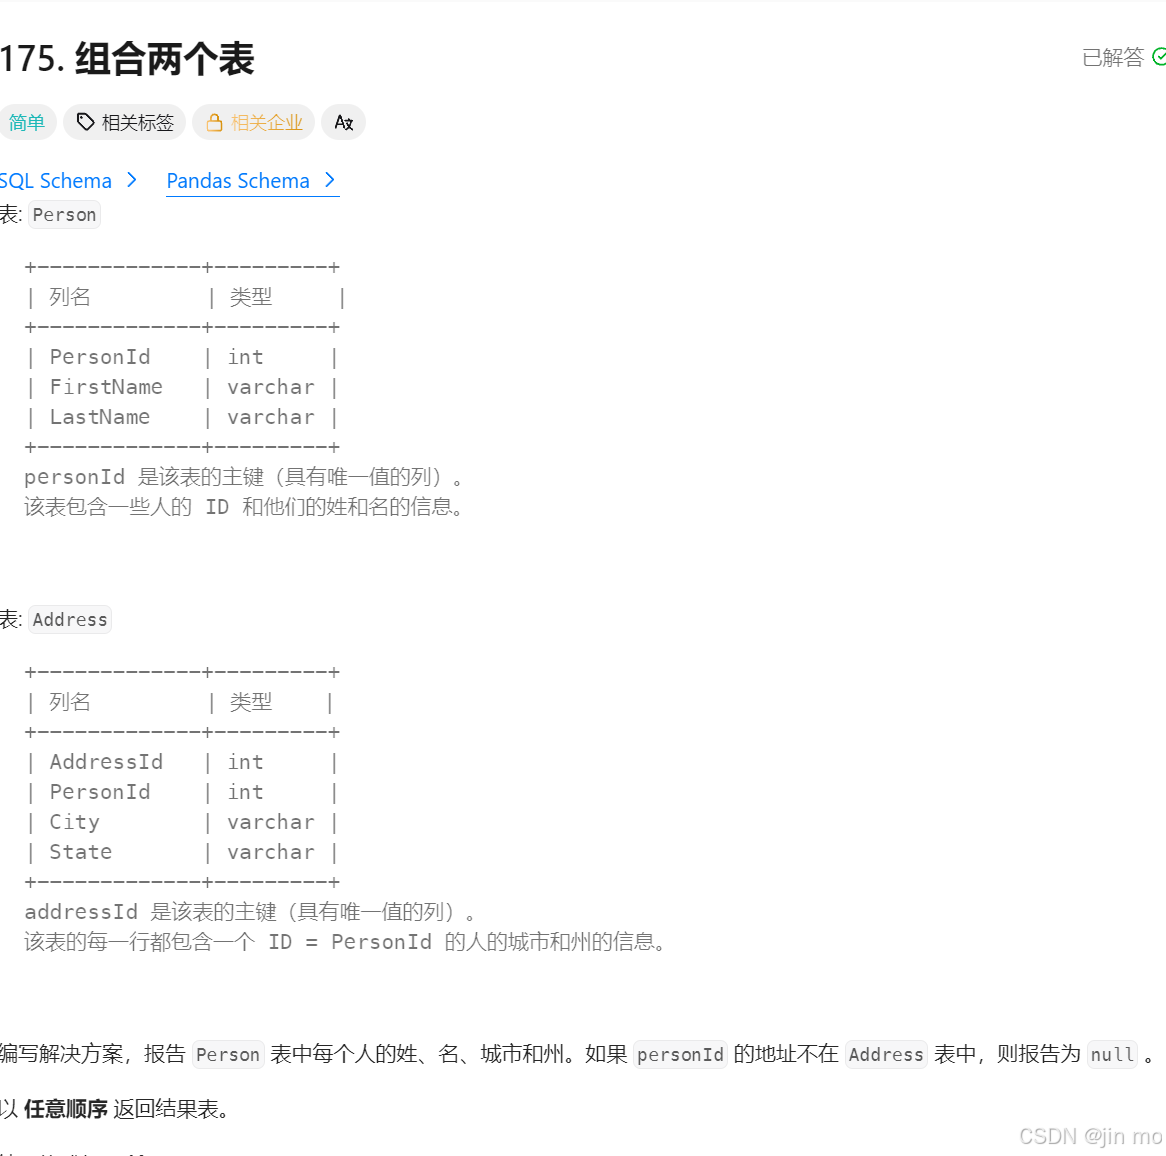The width and height of the screenshot is (1166, 1156).
Task: Switch to the SQL Schema tab
Action: tap(56, 180)
